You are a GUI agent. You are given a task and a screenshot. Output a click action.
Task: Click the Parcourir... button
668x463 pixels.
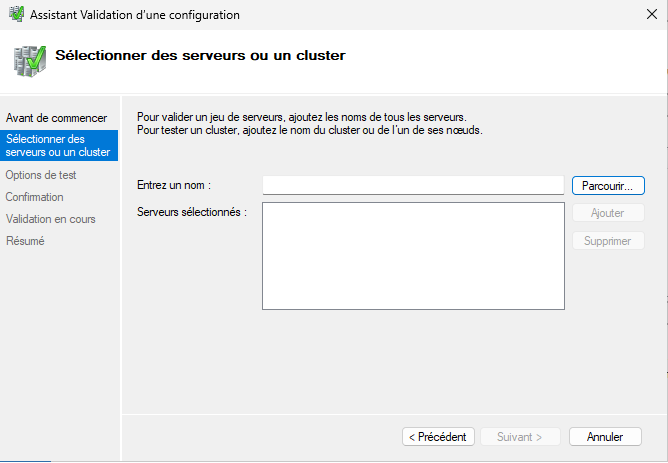click(x=608, y=185)
